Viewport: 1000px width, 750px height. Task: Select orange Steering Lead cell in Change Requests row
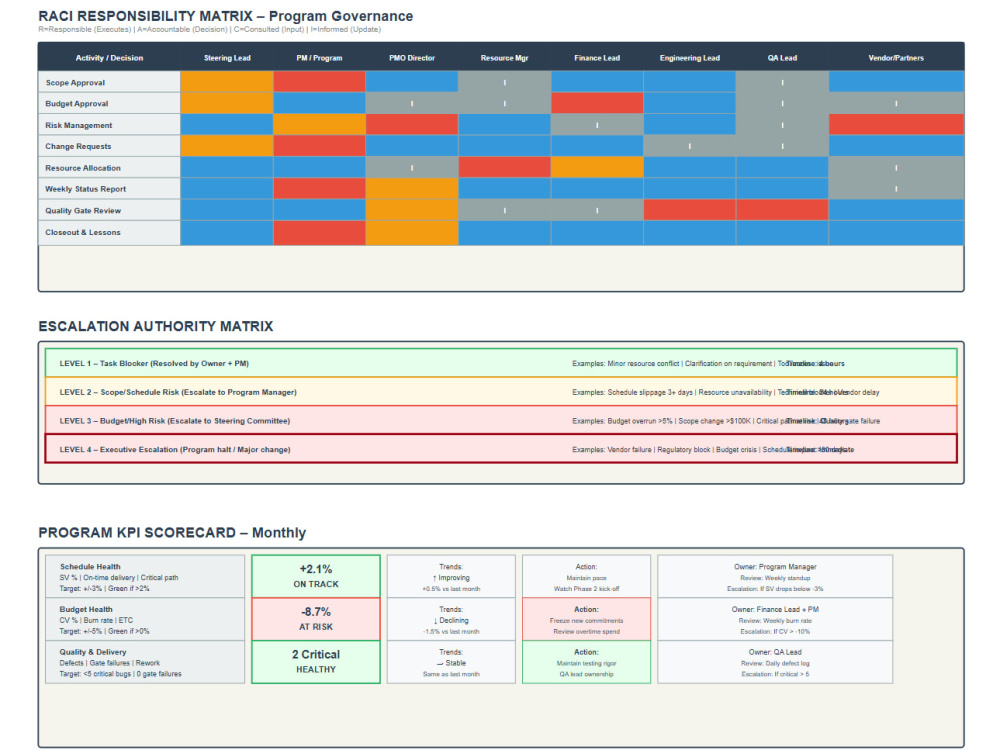coord(227,146)
